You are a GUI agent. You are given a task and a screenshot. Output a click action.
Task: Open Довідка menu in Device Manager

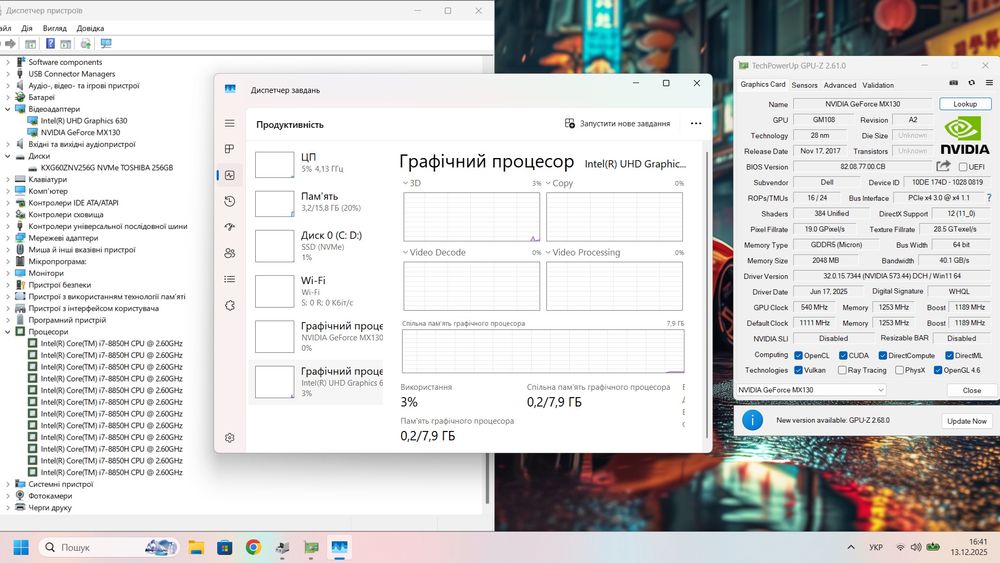pyautogui.click(x=90, y=28)
